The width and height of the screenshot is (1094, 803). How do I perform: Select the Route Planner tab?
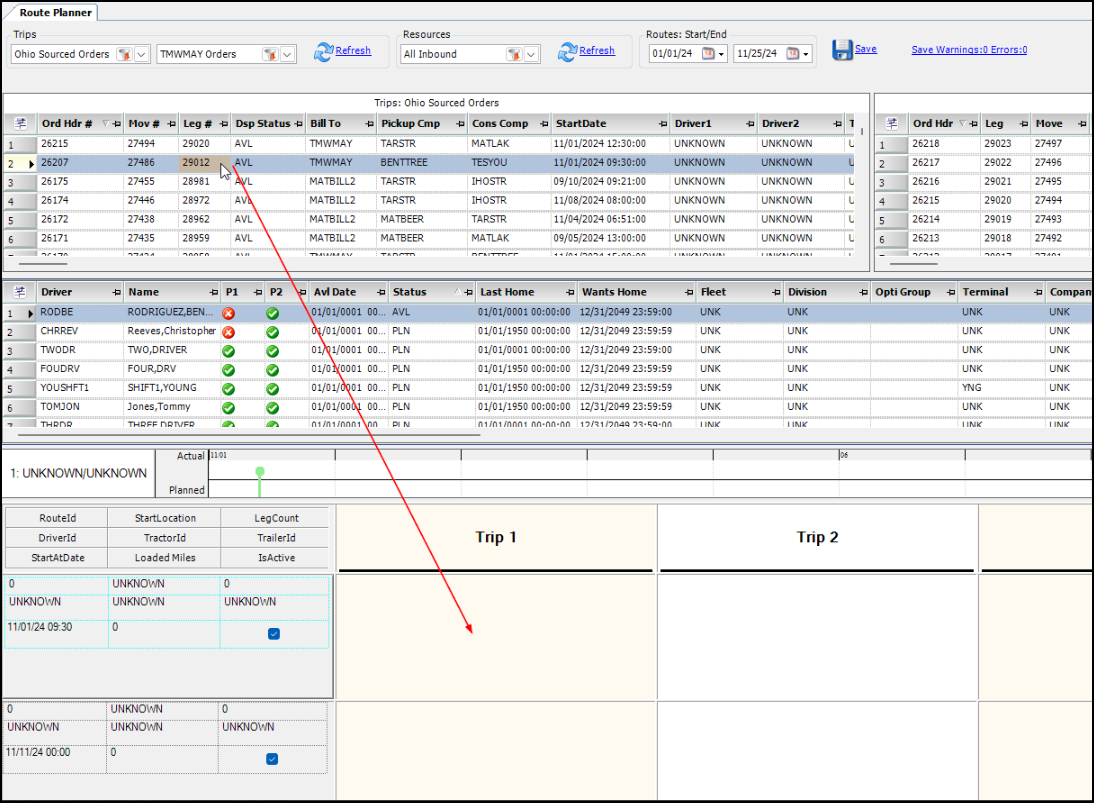[x=56, y=13]
